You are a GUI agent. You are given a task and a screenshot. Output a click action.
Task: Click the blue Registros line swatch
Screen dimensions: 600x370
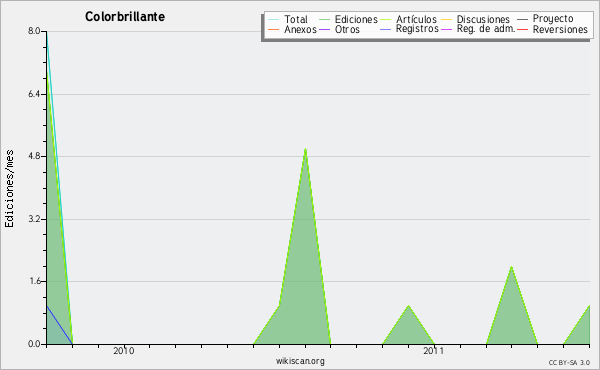(x=385, y=29)
